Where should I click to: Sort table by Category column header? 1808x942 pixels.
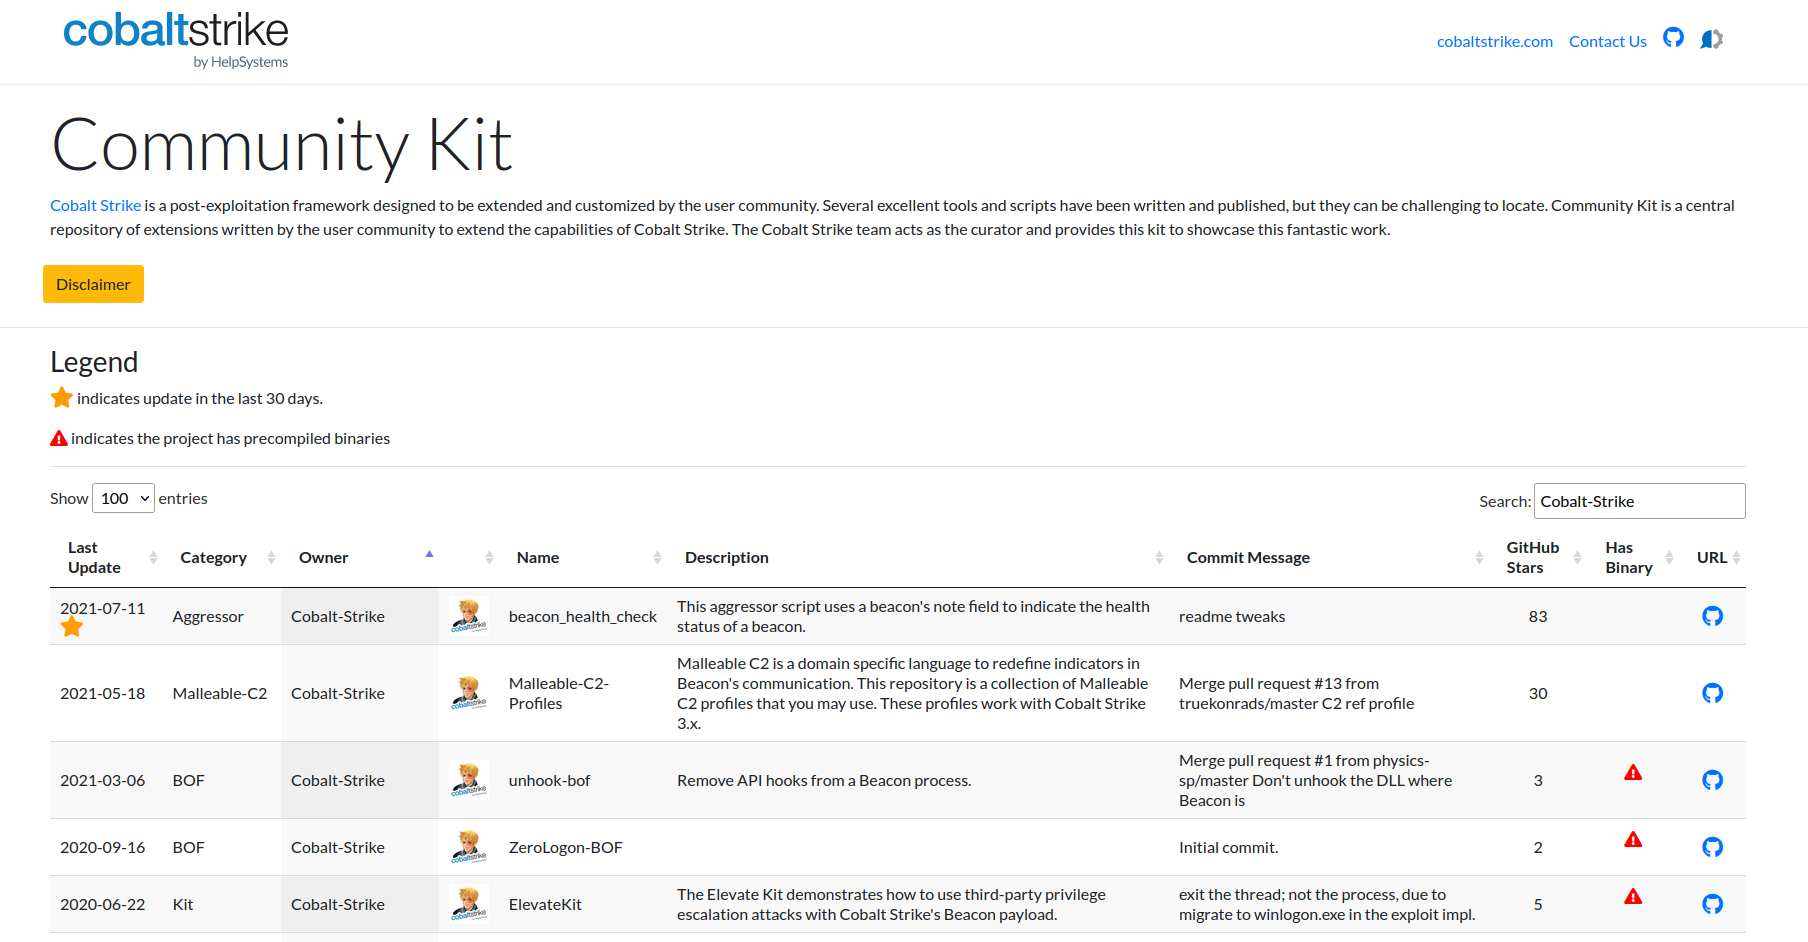tap(214, 558)
